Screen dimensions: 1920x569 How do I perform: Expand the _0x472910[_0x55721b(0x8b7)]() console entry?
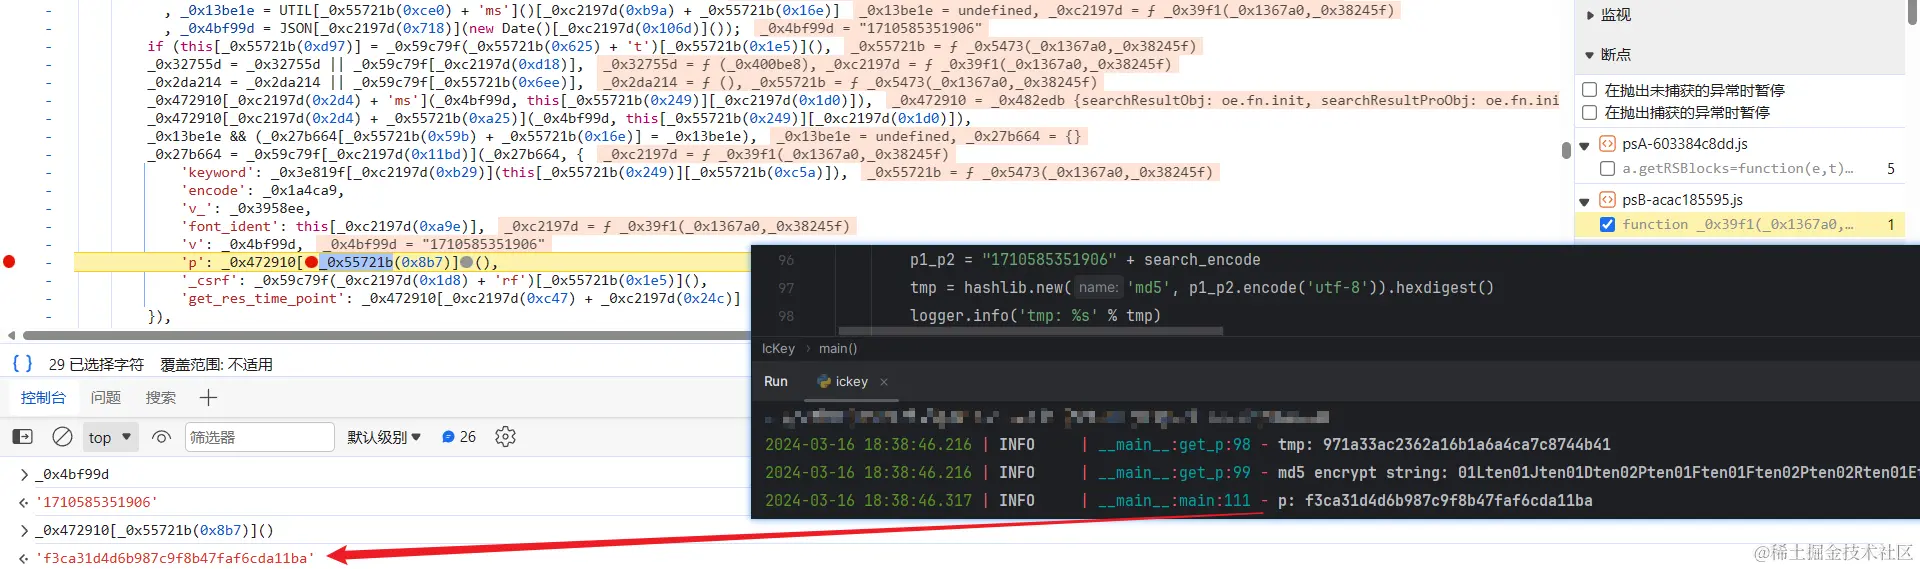click(x=24, y=530)
